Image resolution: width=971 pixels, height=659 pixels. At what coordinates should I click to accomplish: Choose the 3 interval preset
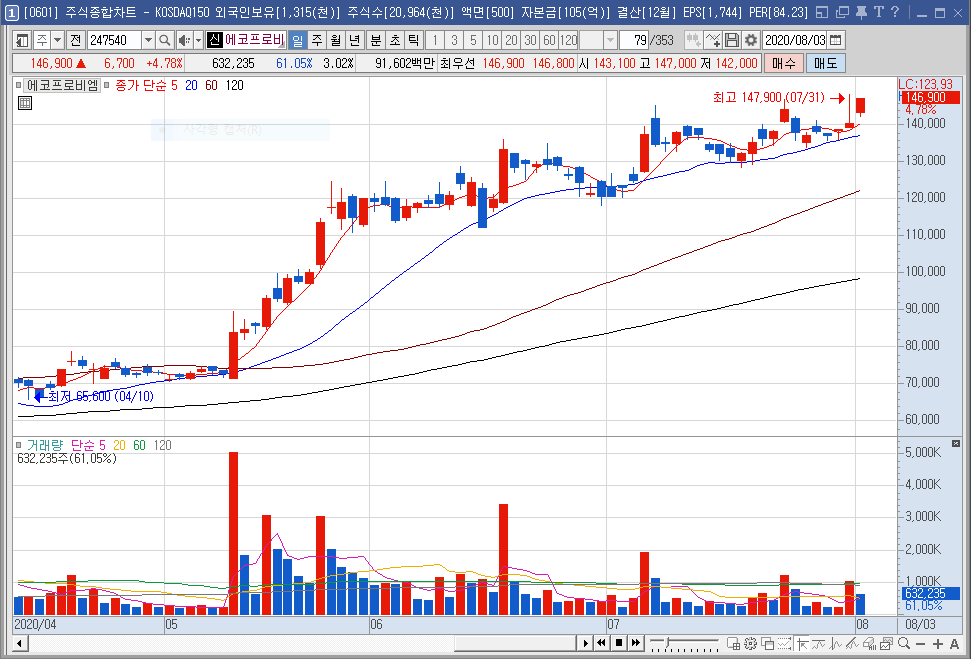(x=455, y=40)
